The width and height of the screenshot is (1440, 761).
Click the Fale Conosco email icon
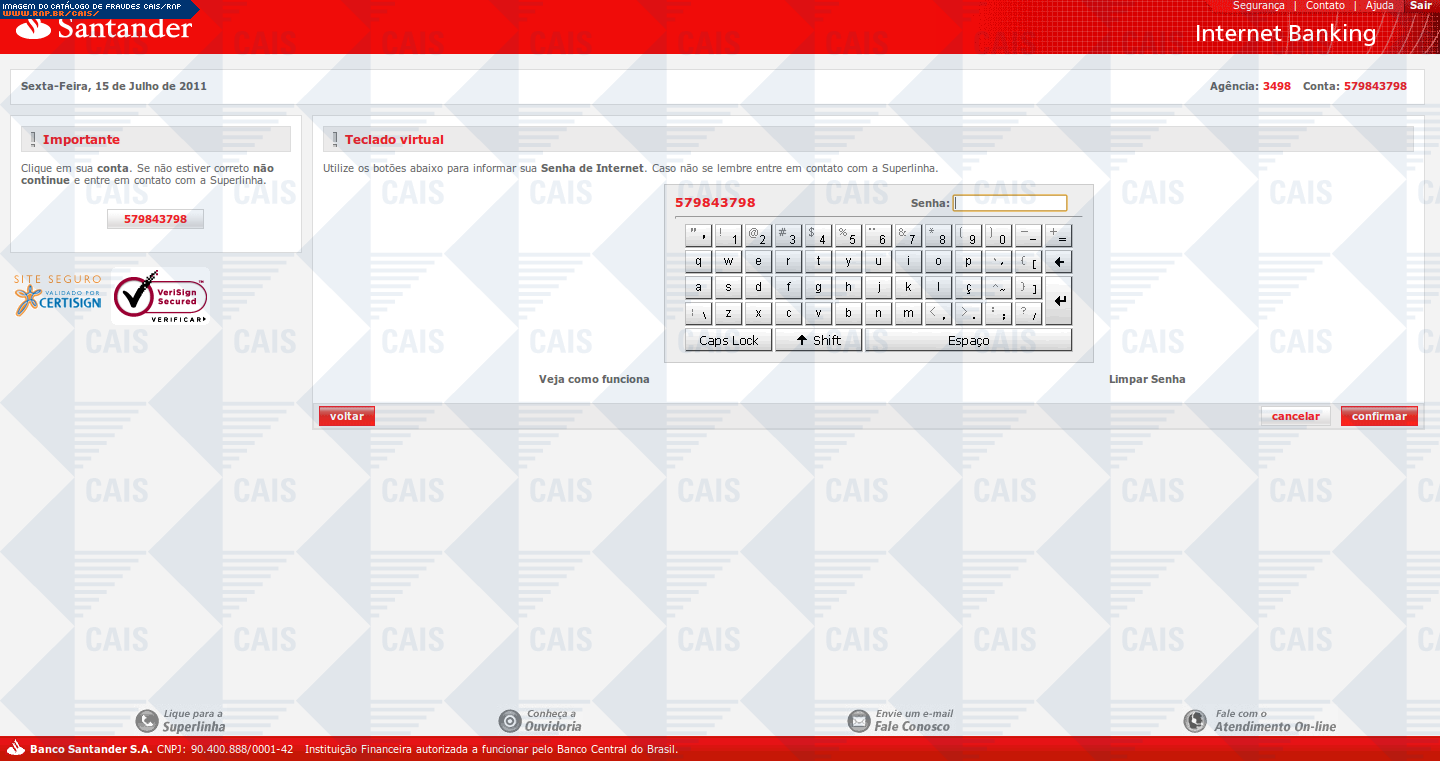859,720
